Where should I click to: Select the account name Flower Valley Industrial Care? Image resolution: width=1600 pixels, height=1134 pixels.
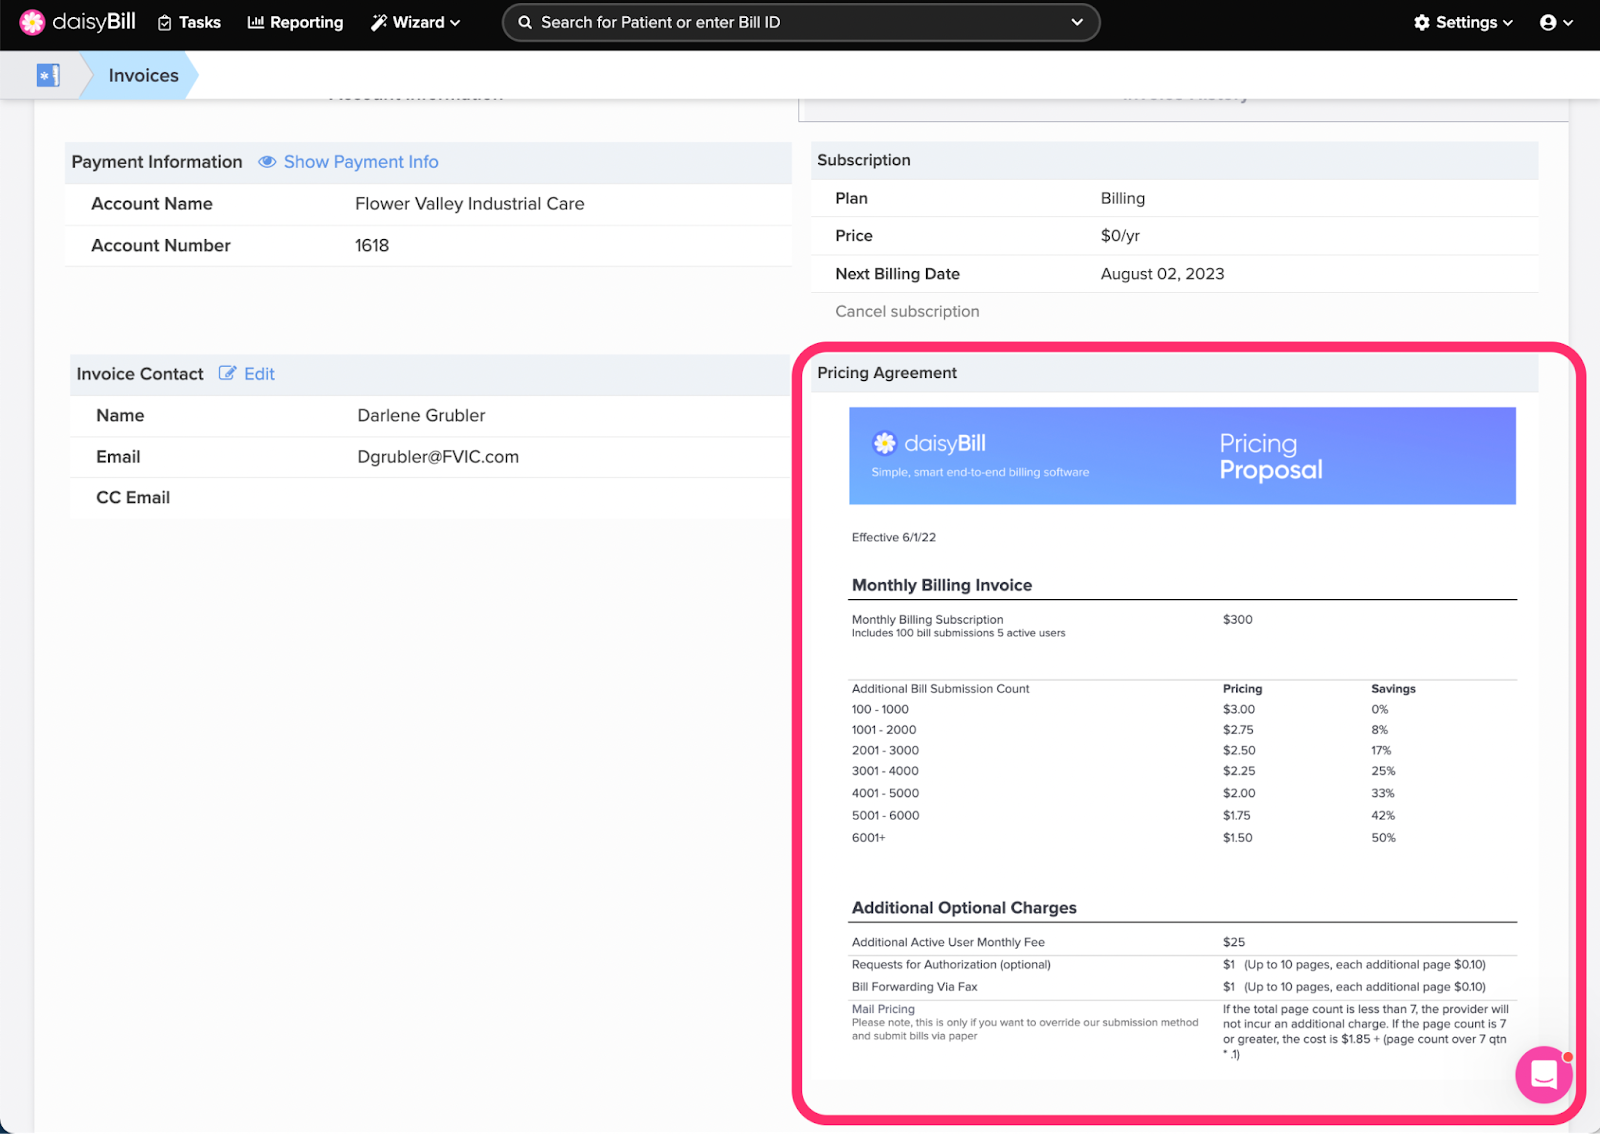469,204
